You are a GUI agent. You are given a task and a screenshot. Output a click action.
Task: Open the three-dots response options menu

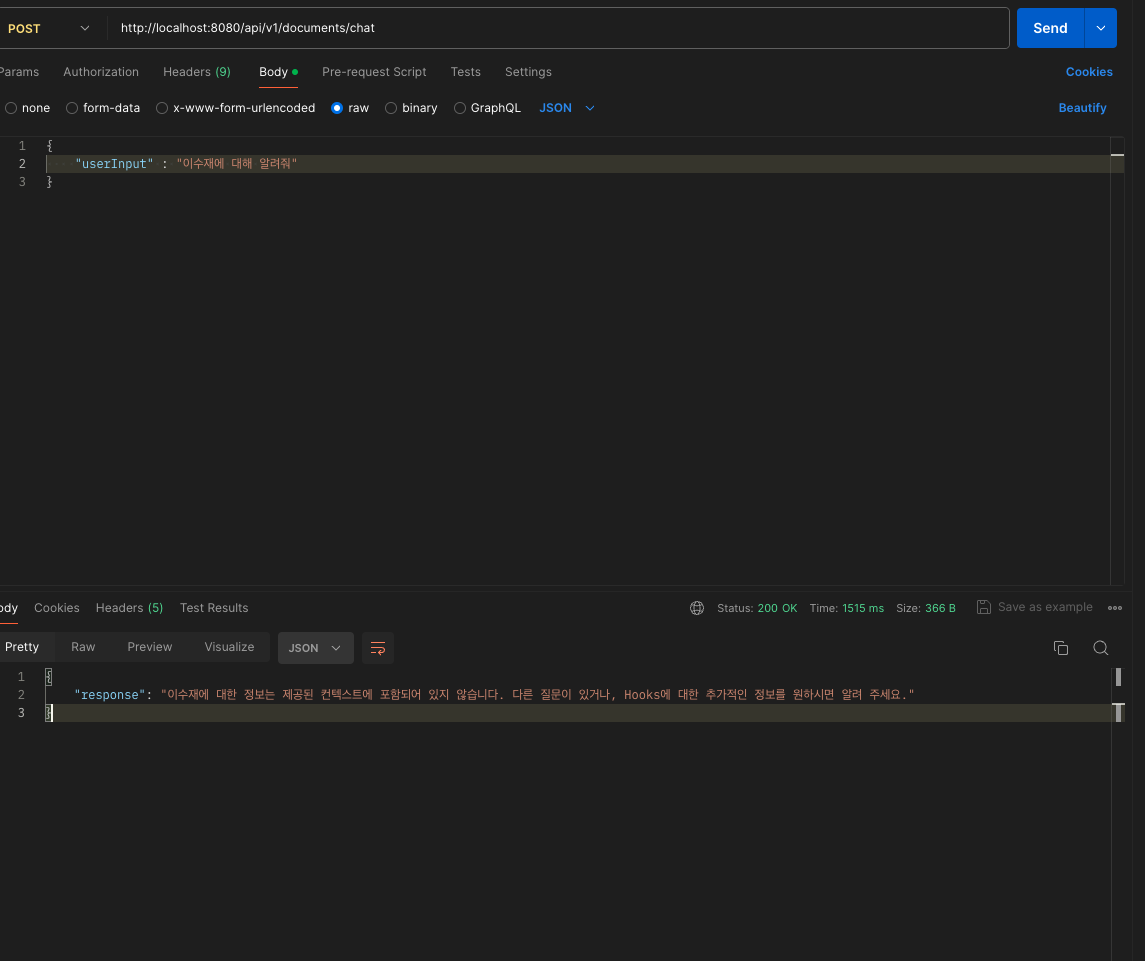click(1114, 608)
